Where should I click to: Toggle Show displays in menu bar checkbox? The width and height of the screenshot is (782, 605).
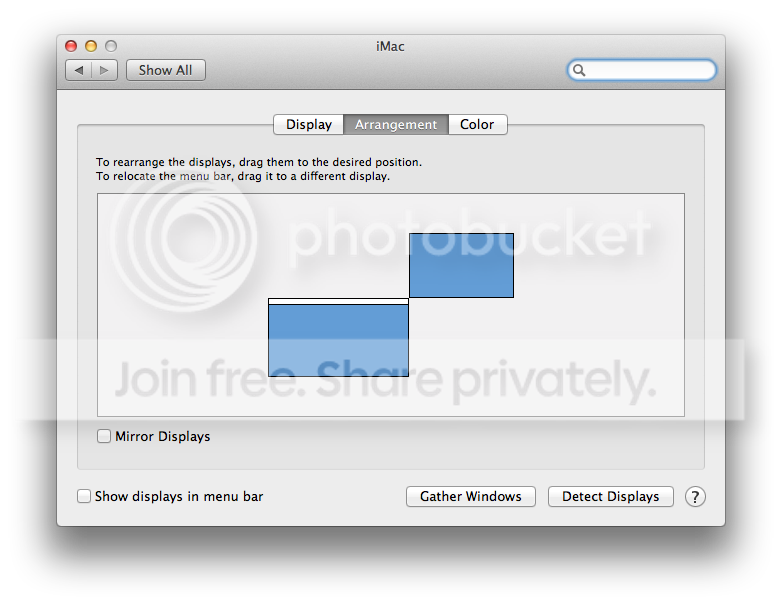coord(84,496)
